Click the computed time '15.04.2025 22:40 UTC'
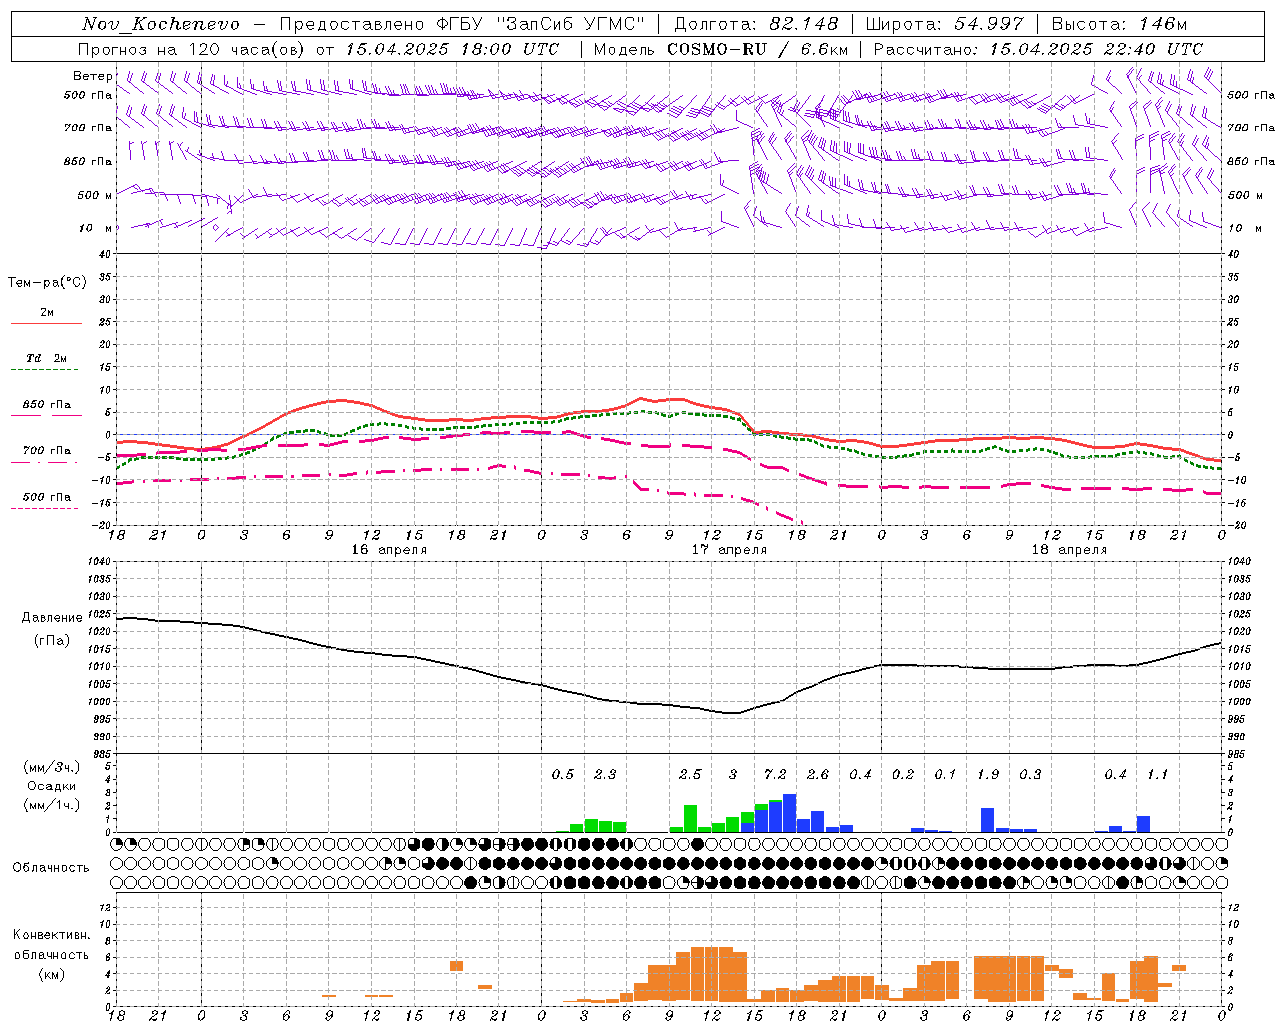This screenshot has width=1280, height=1024. pyautogui.click(x=1096, y=49)
